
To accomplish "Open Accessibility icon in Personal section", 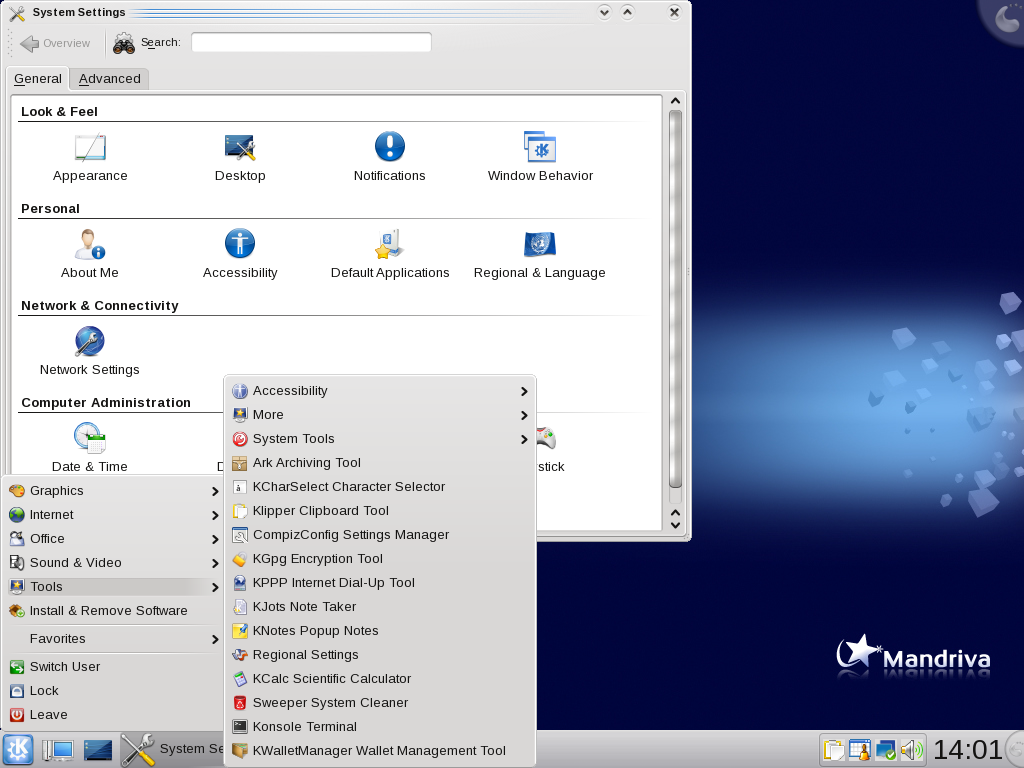I will point(240,244).
